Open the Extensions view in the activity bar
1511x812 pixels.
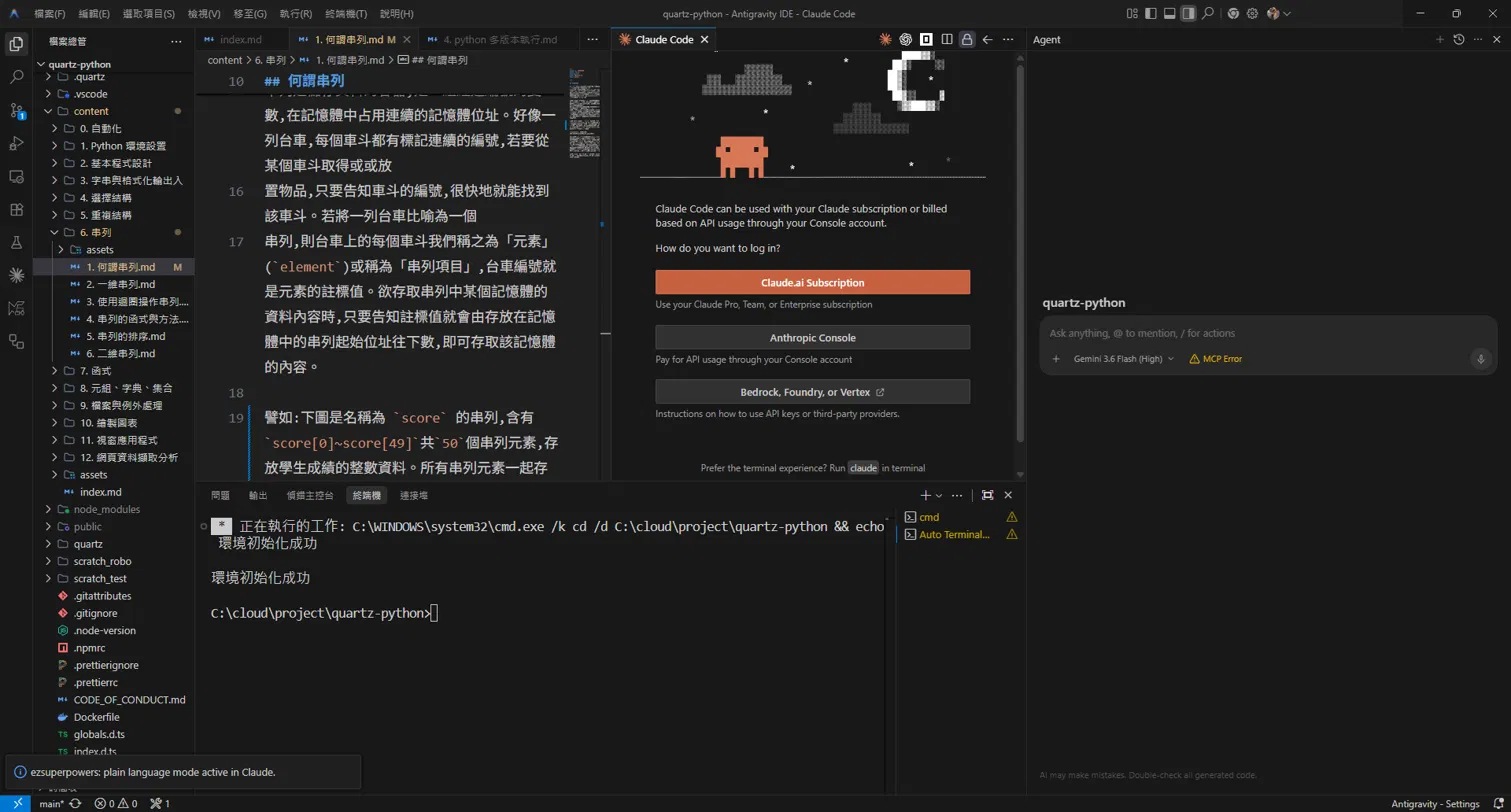pos(16,210)
